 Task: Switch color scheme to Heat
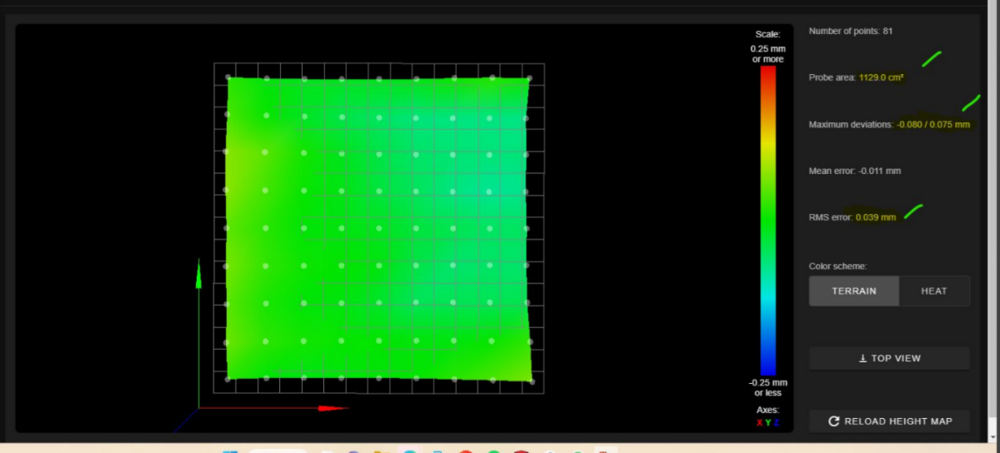[934, 291]
